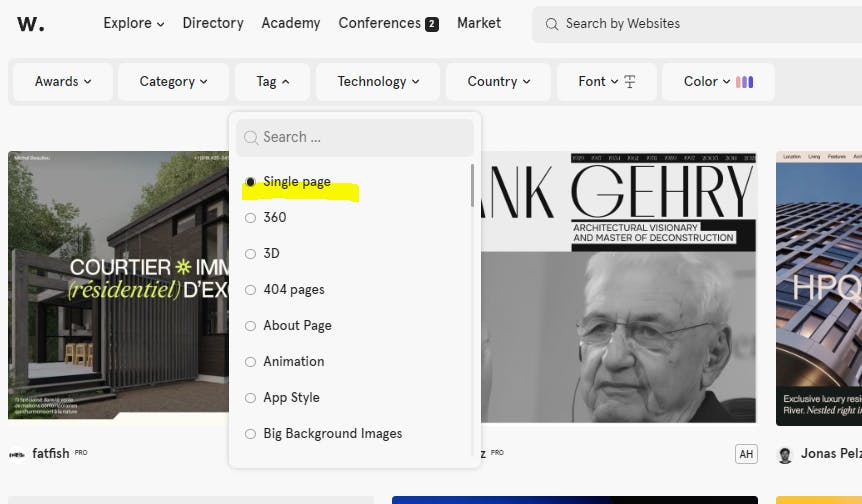Click the tag Search input field
Screen dimensions: 862x504
(x=355, y=137)
